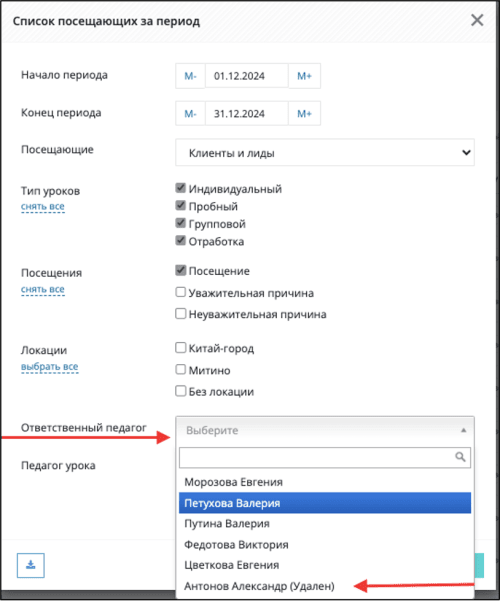Open the Клиенты и лиды dropdown

pyautogui.click(x=325, y=153)
